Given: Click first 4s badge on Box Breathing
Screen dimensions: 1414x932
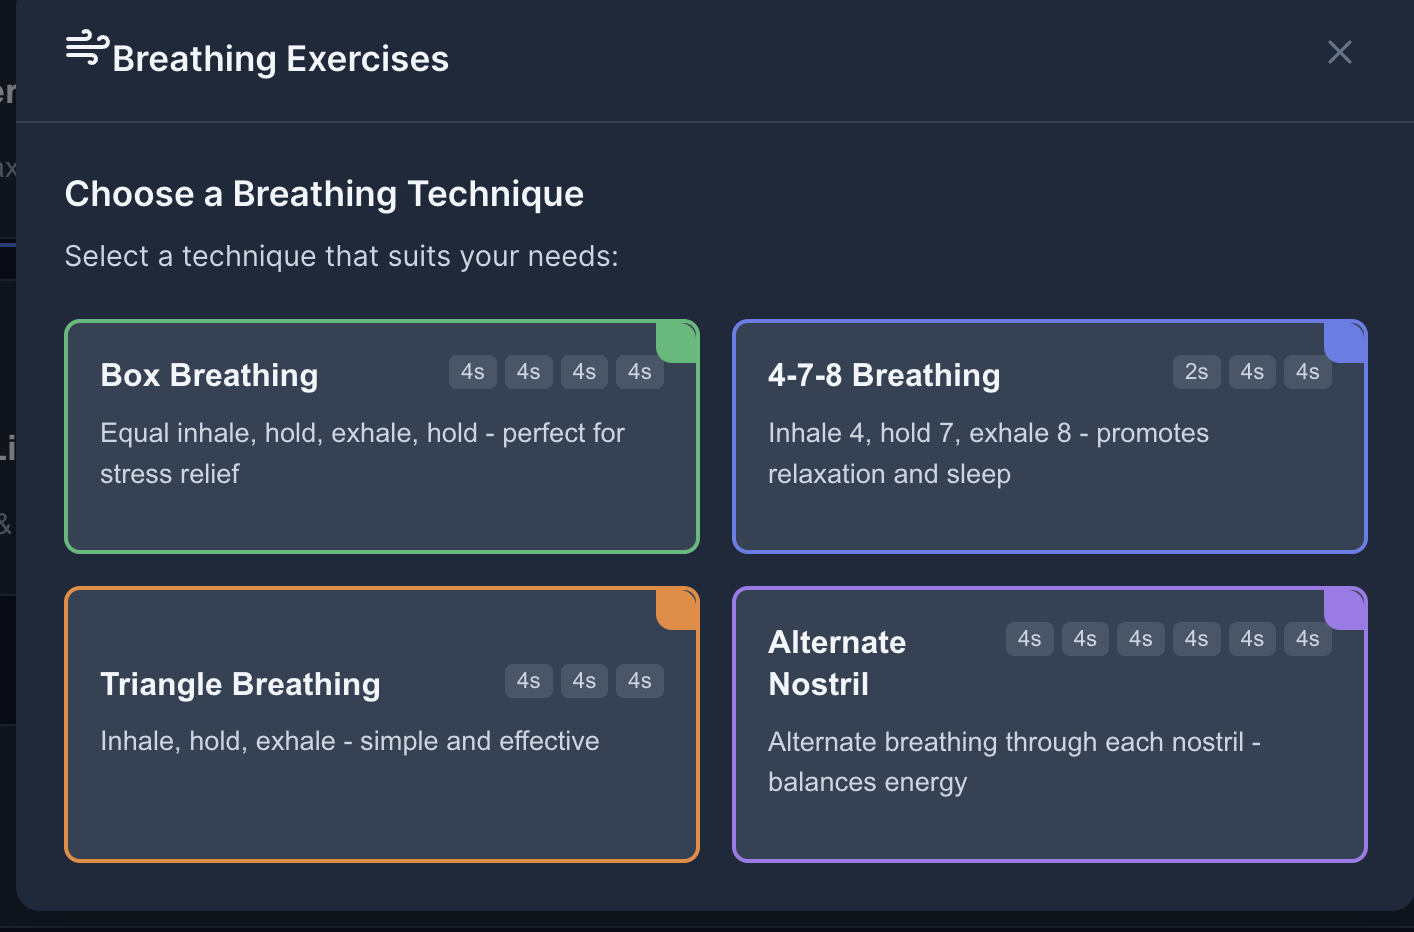Looking at the screenshot, I should 472,372.
